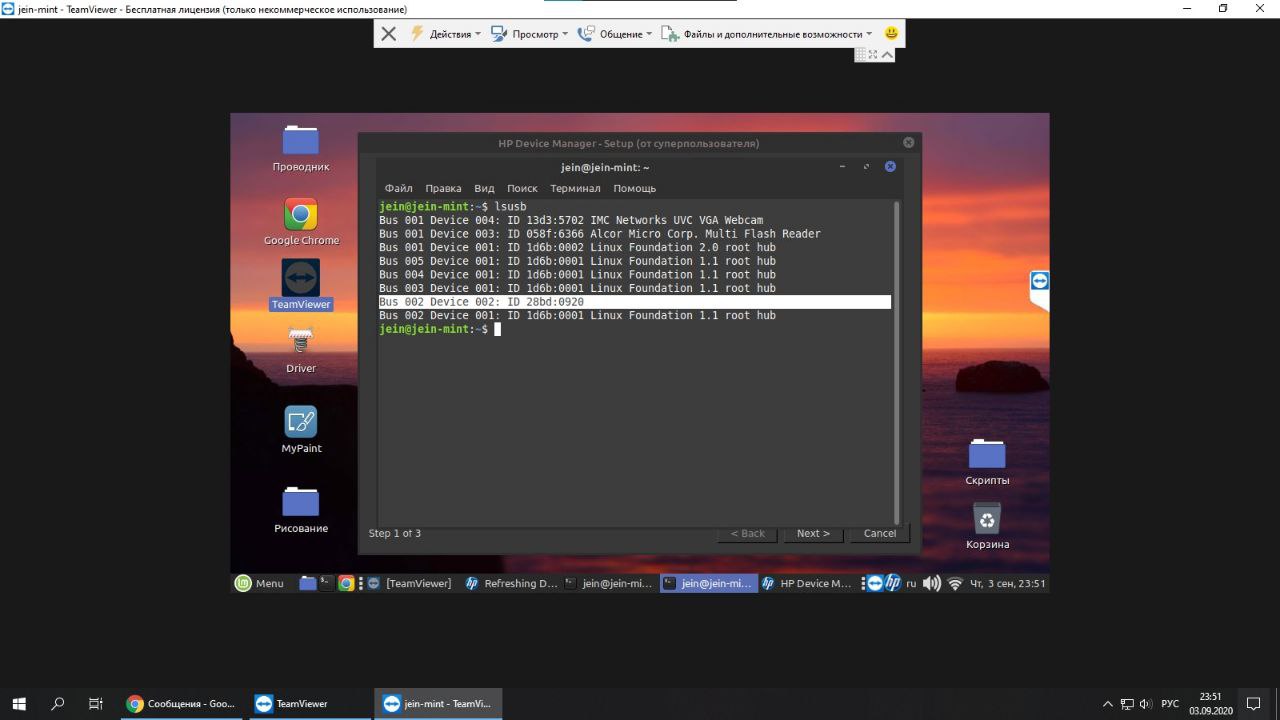Expand the Общение dropdown menu
Viewport: 1280px width, 720px height.
pyautogui.click(x=614, y=34)
